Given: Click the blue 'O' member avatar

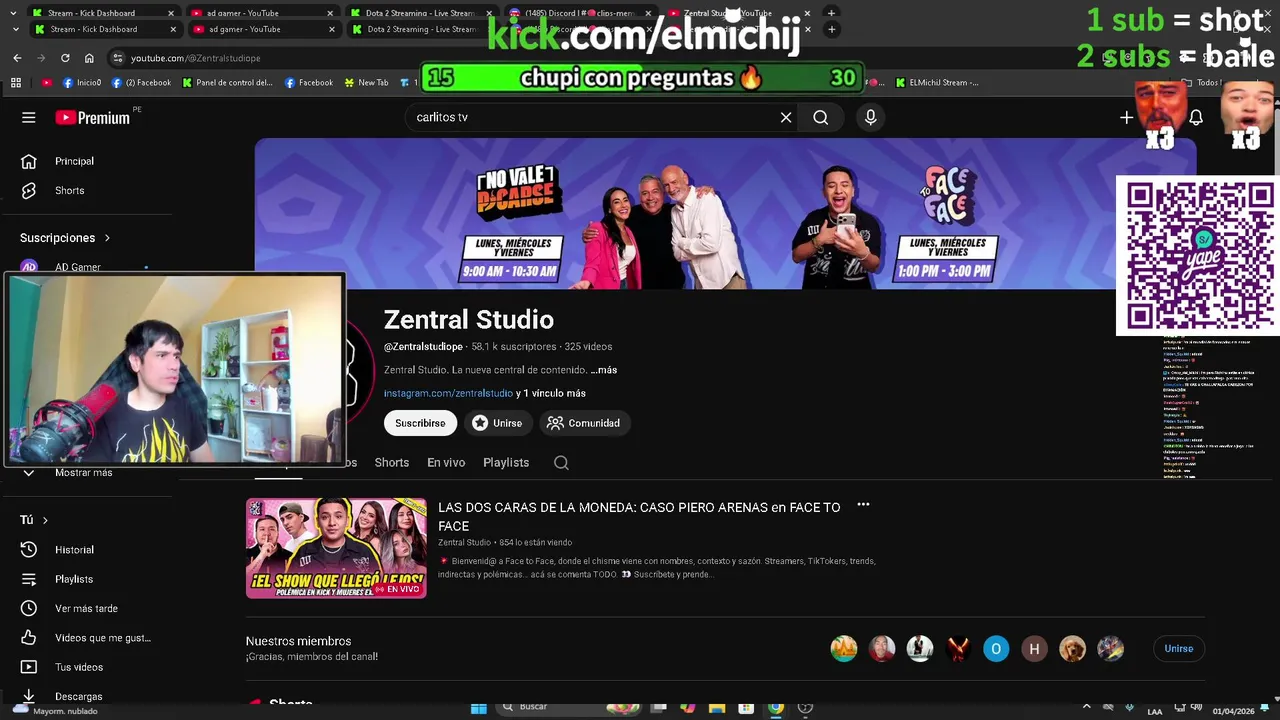Looking at the screenshot, I should 996,649.
